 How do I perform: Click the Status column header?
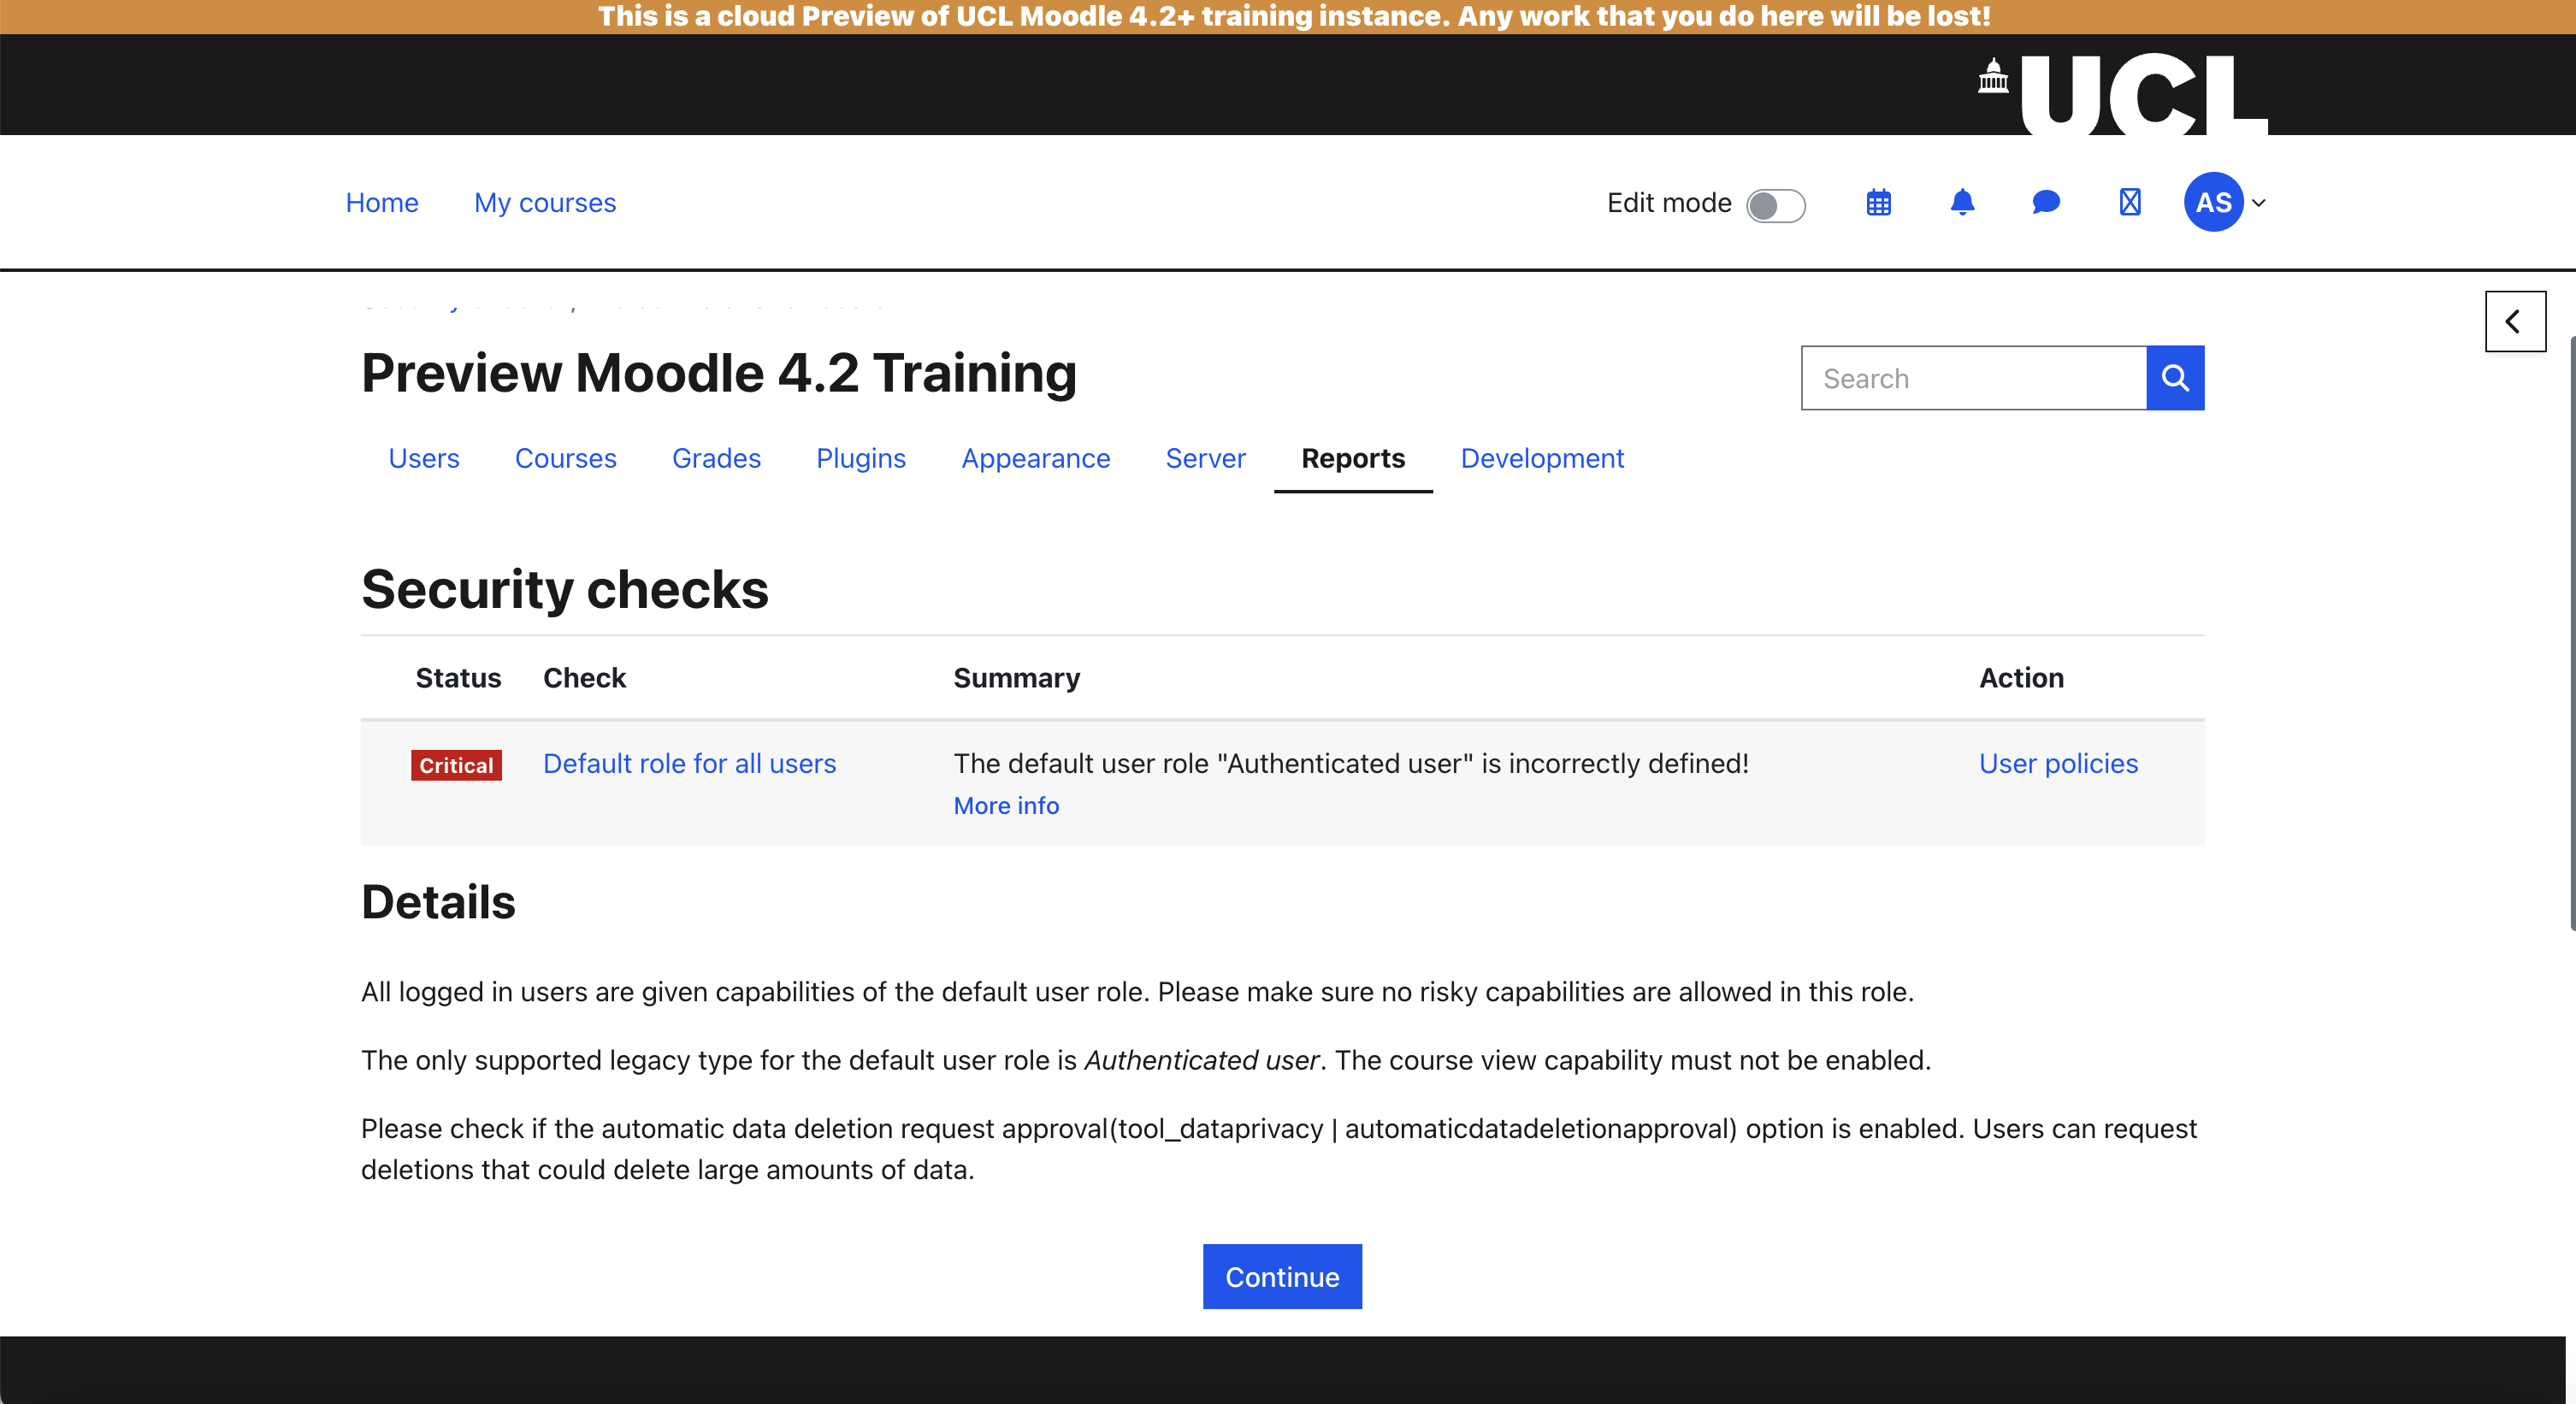tap(458, 678)
